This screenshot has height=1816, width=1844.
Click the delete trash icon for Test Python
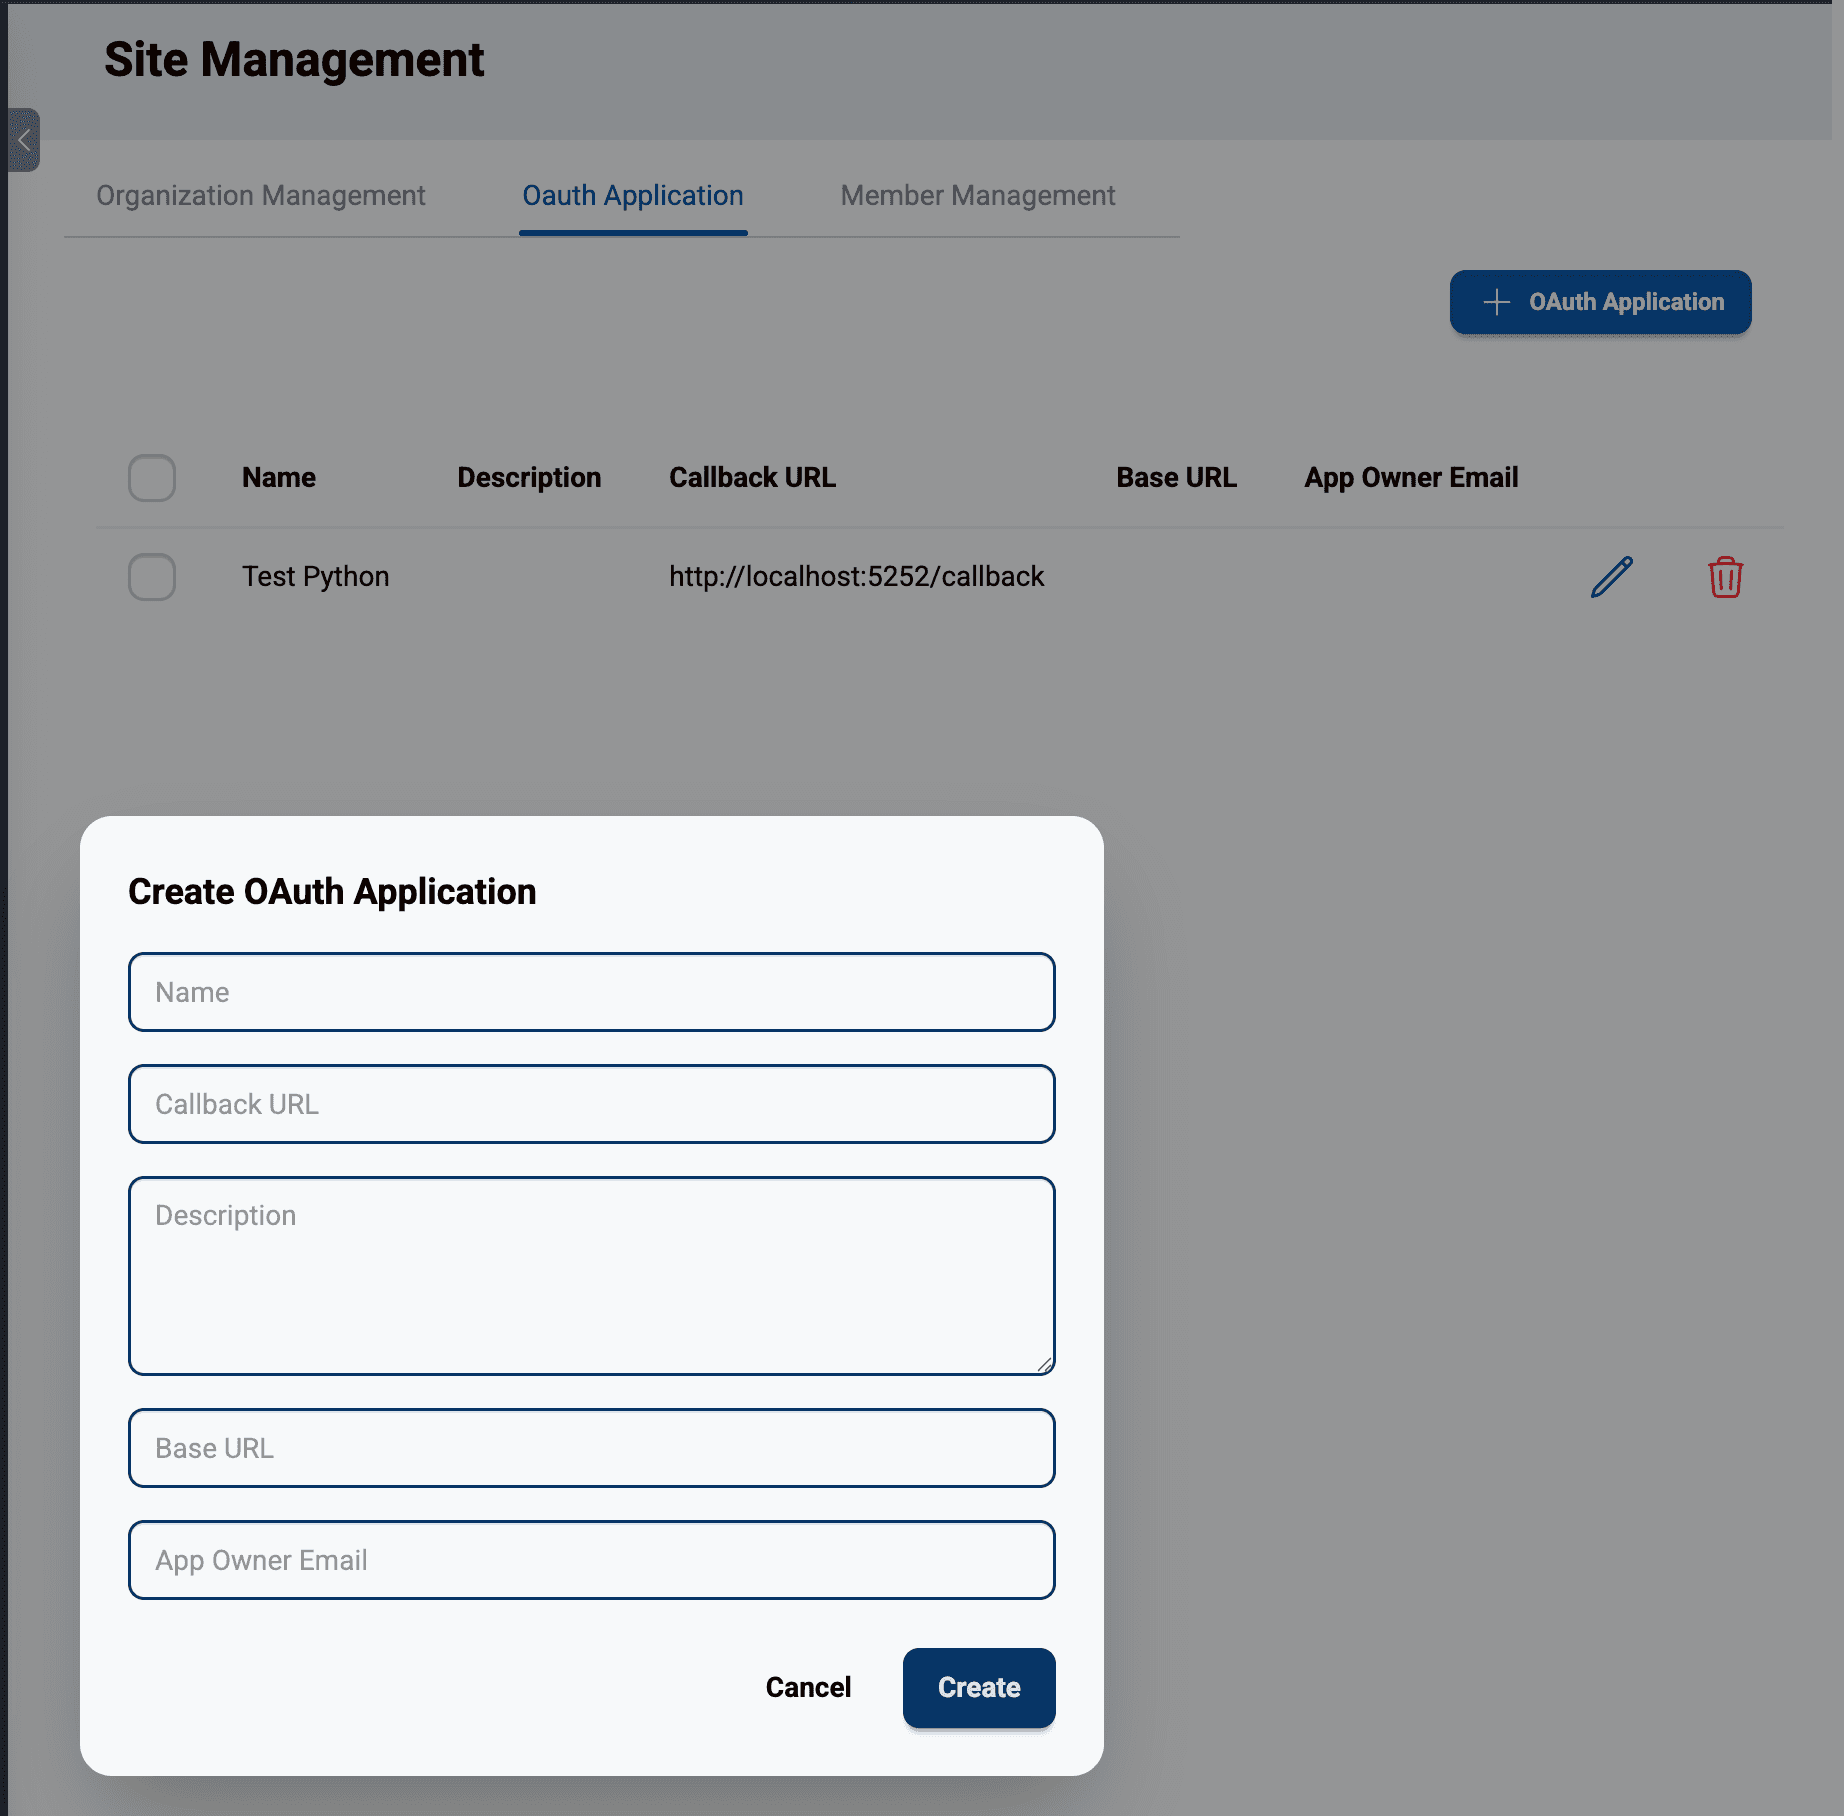(x=1724, y=577)
